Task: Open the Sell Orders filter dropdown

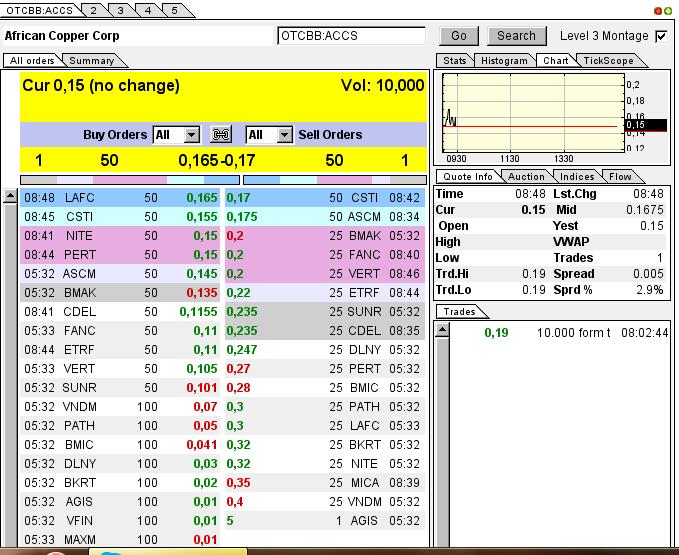Action: pos(269,135)
